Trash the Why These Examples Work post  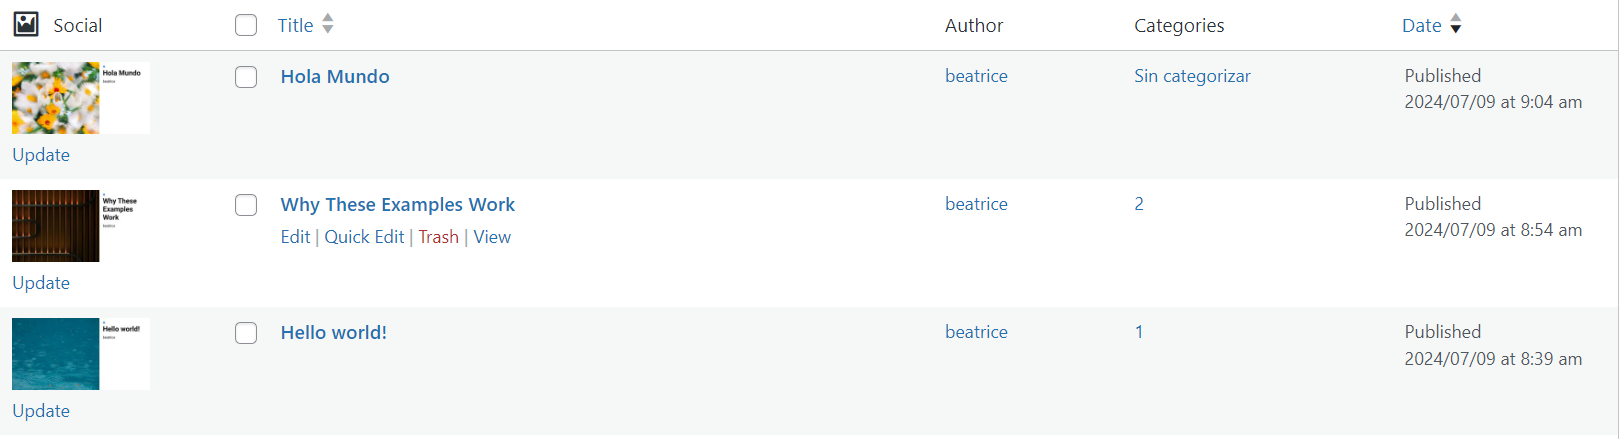(438, 237)
